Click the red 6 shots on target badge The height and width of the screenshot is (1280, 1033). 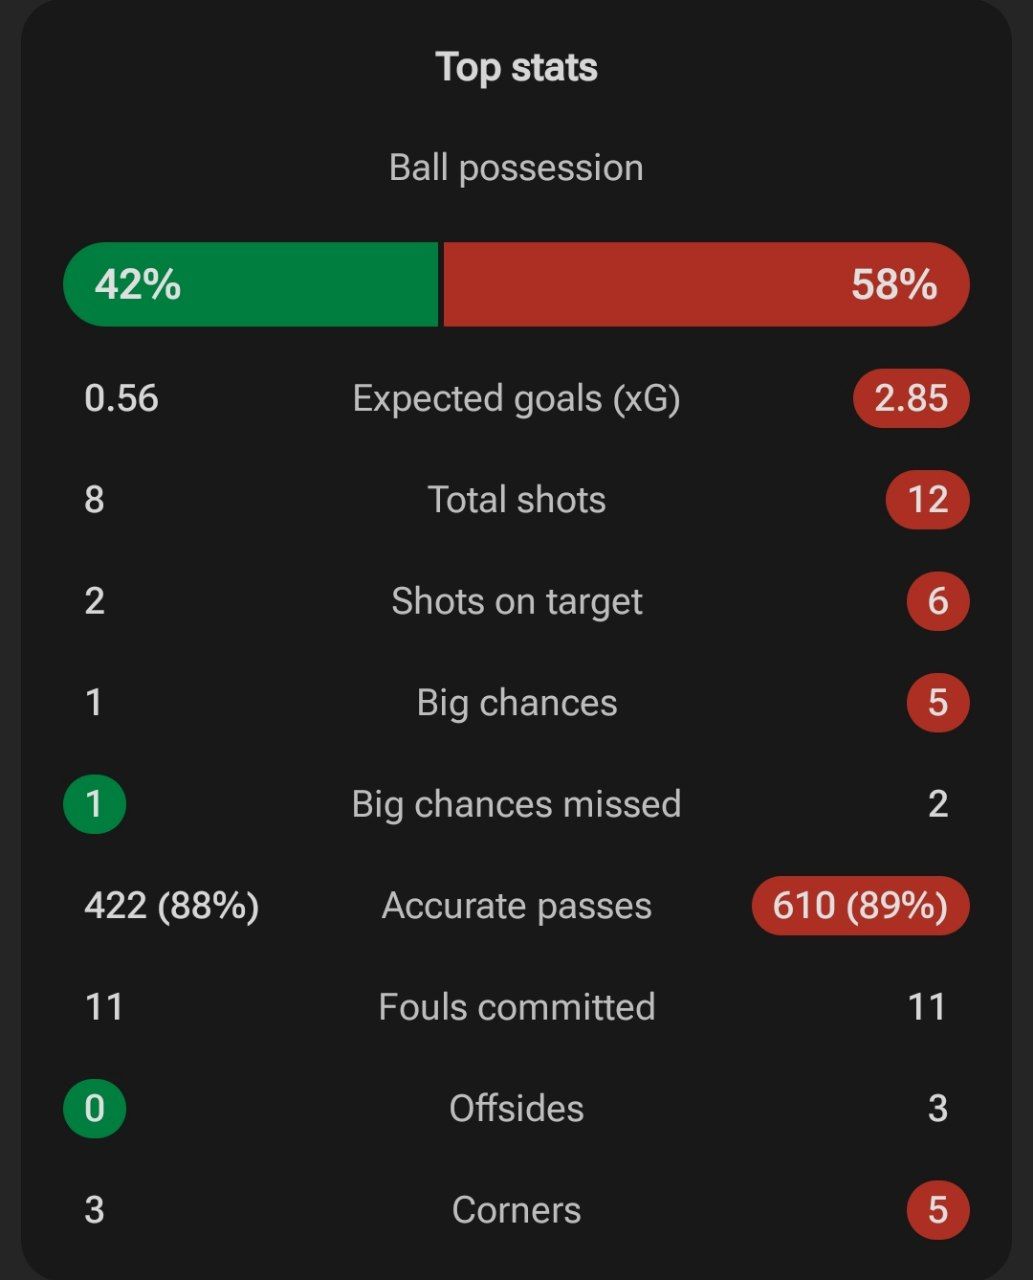937,601
